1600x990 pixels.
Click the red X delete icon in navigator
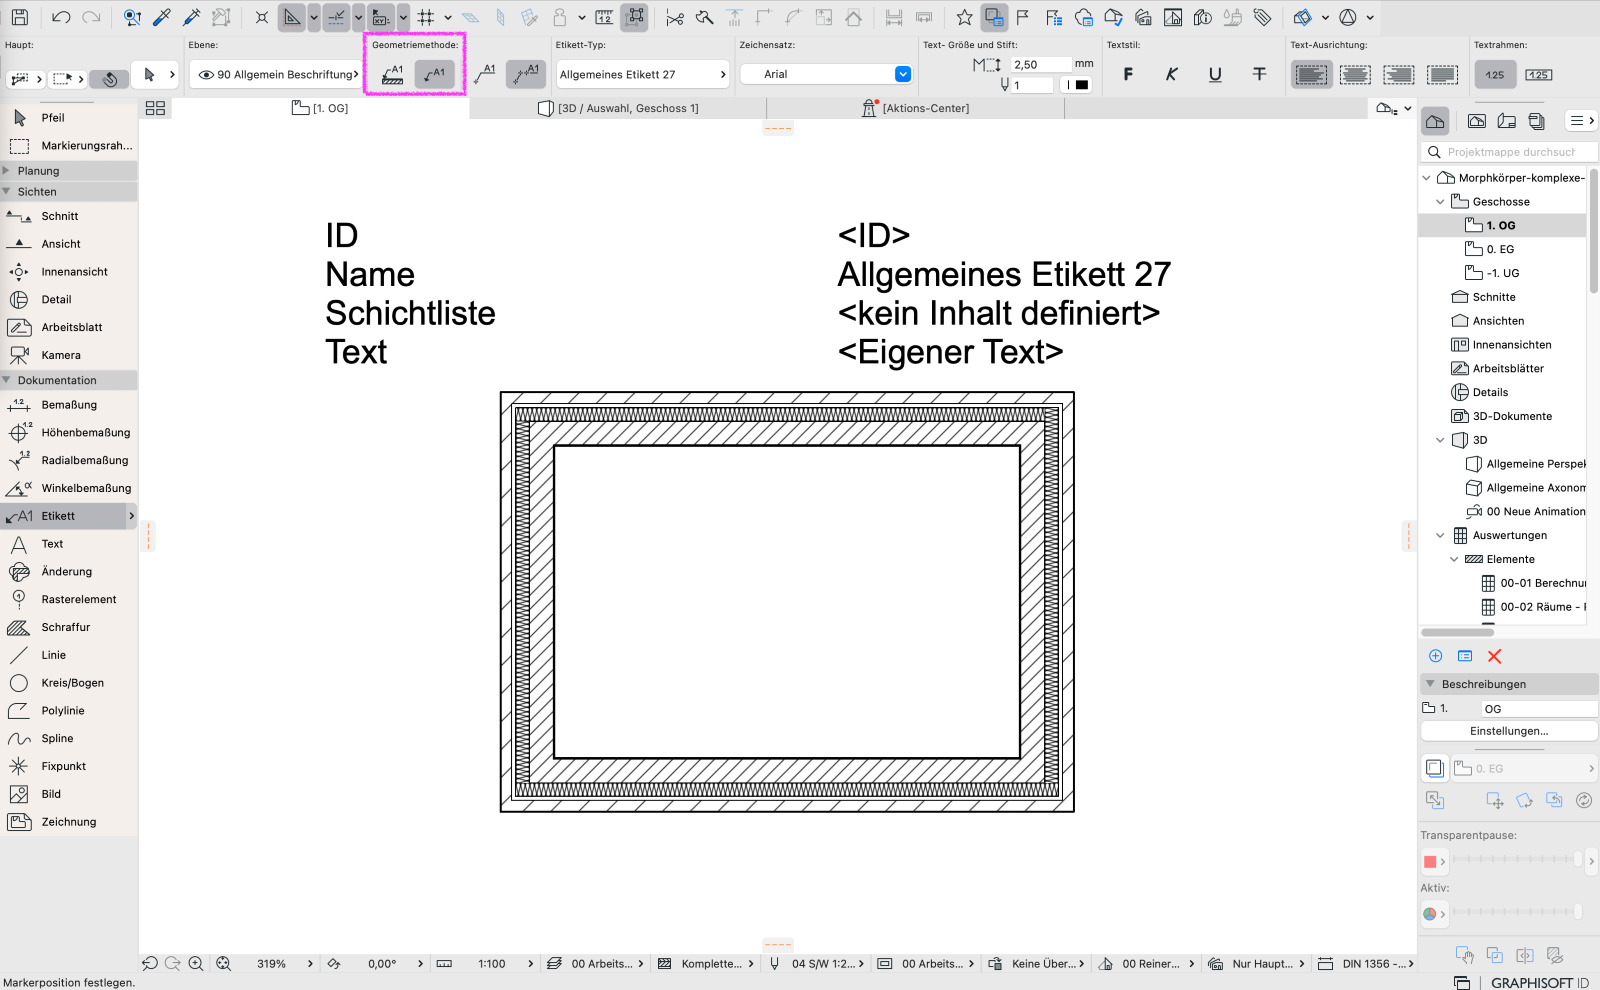(x=1494, y=656)
